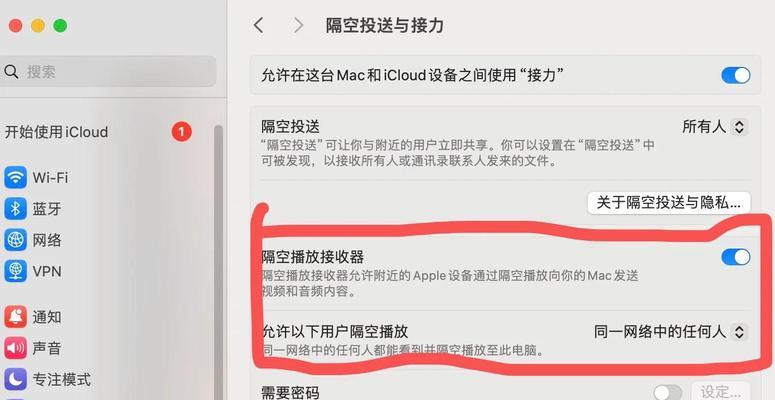Click the VPN icon in sidebar
The image size is (775, 400).
tap(15, 271)
